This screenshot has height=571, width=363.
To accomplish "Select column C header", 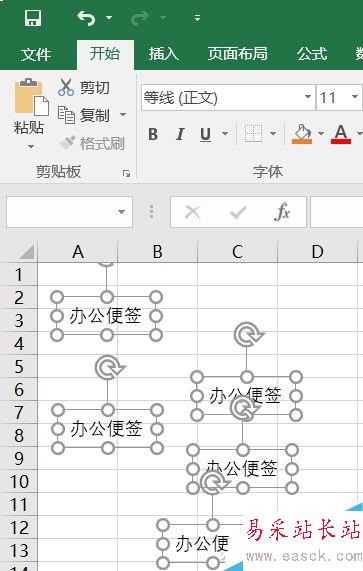I will point(237,252).
